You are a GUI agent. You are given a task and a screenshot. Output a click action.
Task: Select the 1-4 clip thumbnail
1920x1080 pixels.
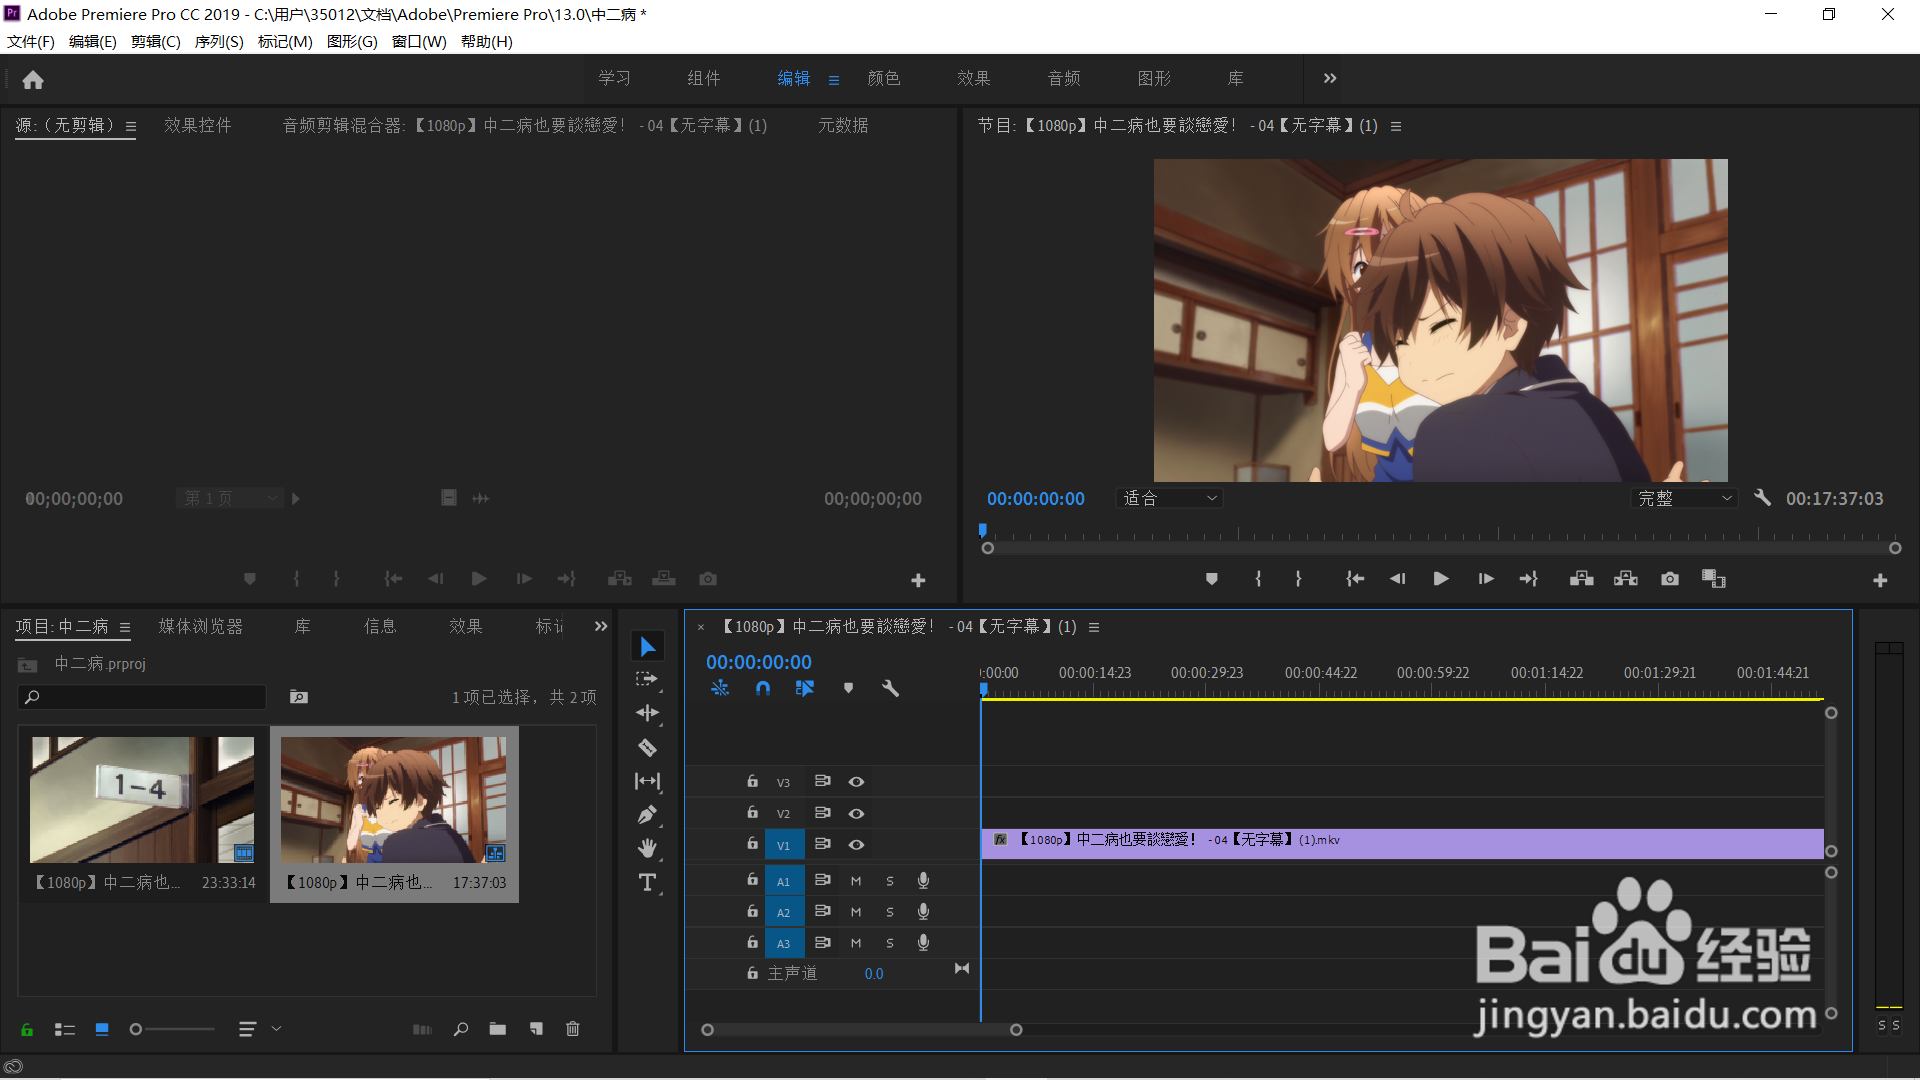[142, 800]
